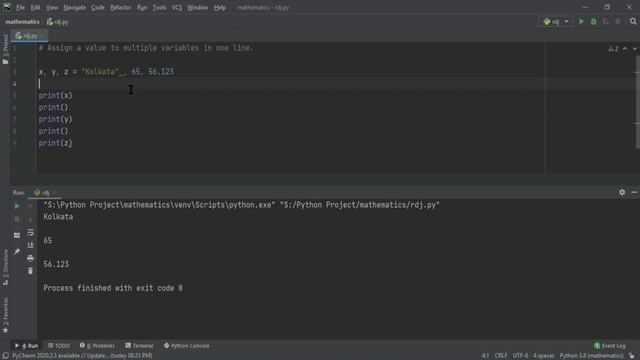
Task: Click the PyCharm logo in title bar
Action: 7,7
